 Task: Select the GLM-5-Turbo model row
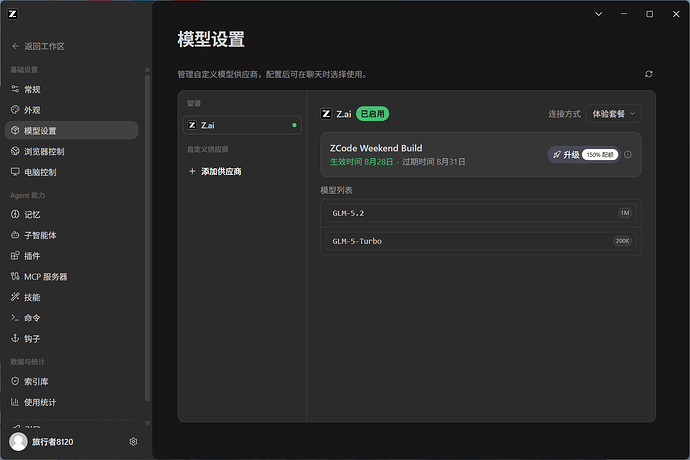coord(481,241)
